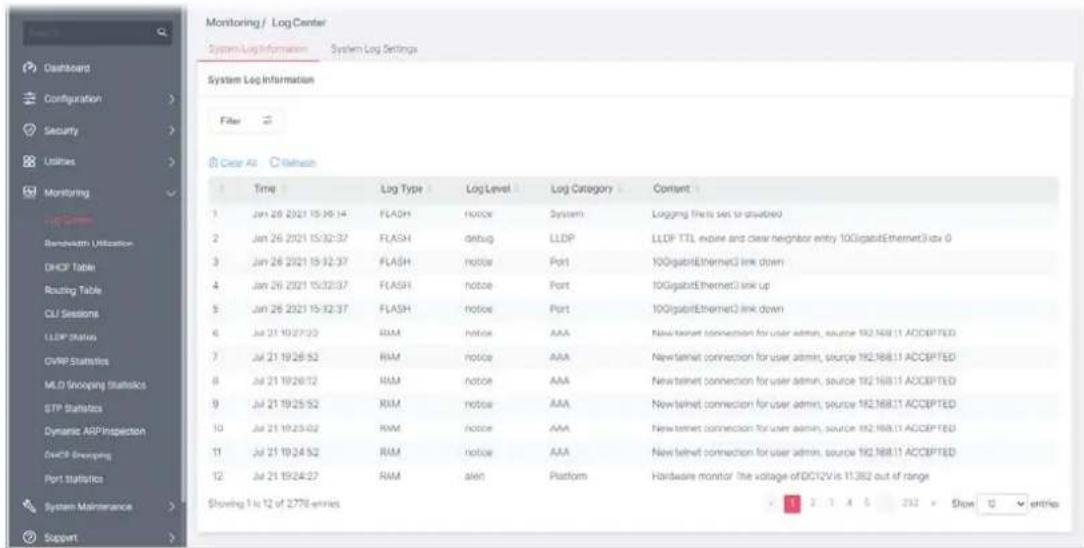Open MLD Snooping Statistics page

95,385
